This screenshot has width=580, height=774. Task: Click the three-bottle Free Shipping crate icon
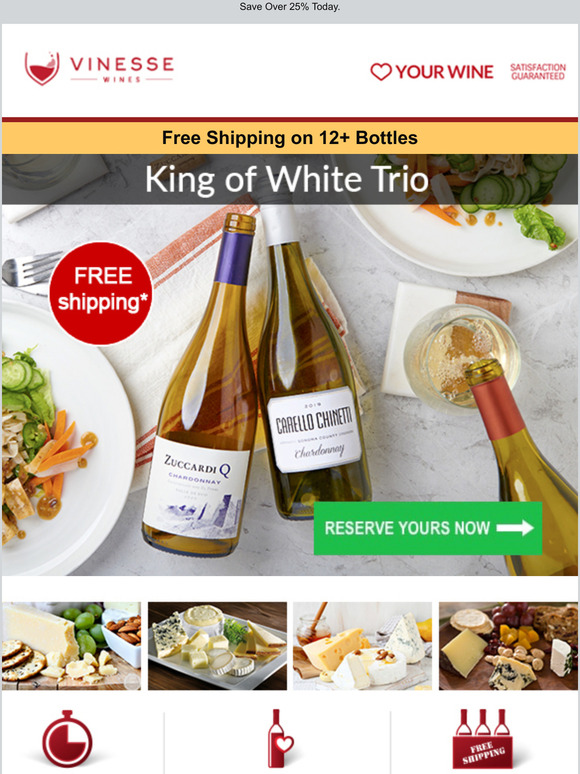[482, 739]
